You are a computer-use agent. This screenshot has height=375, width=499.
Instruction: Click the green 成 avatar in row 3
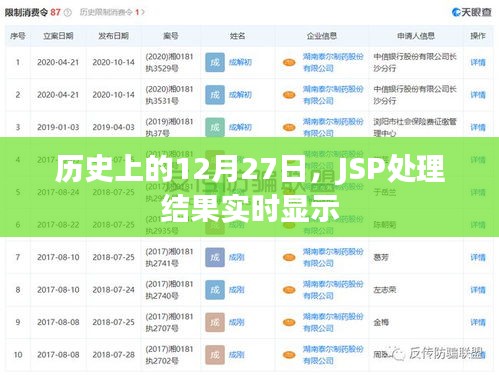click(215, 127)
